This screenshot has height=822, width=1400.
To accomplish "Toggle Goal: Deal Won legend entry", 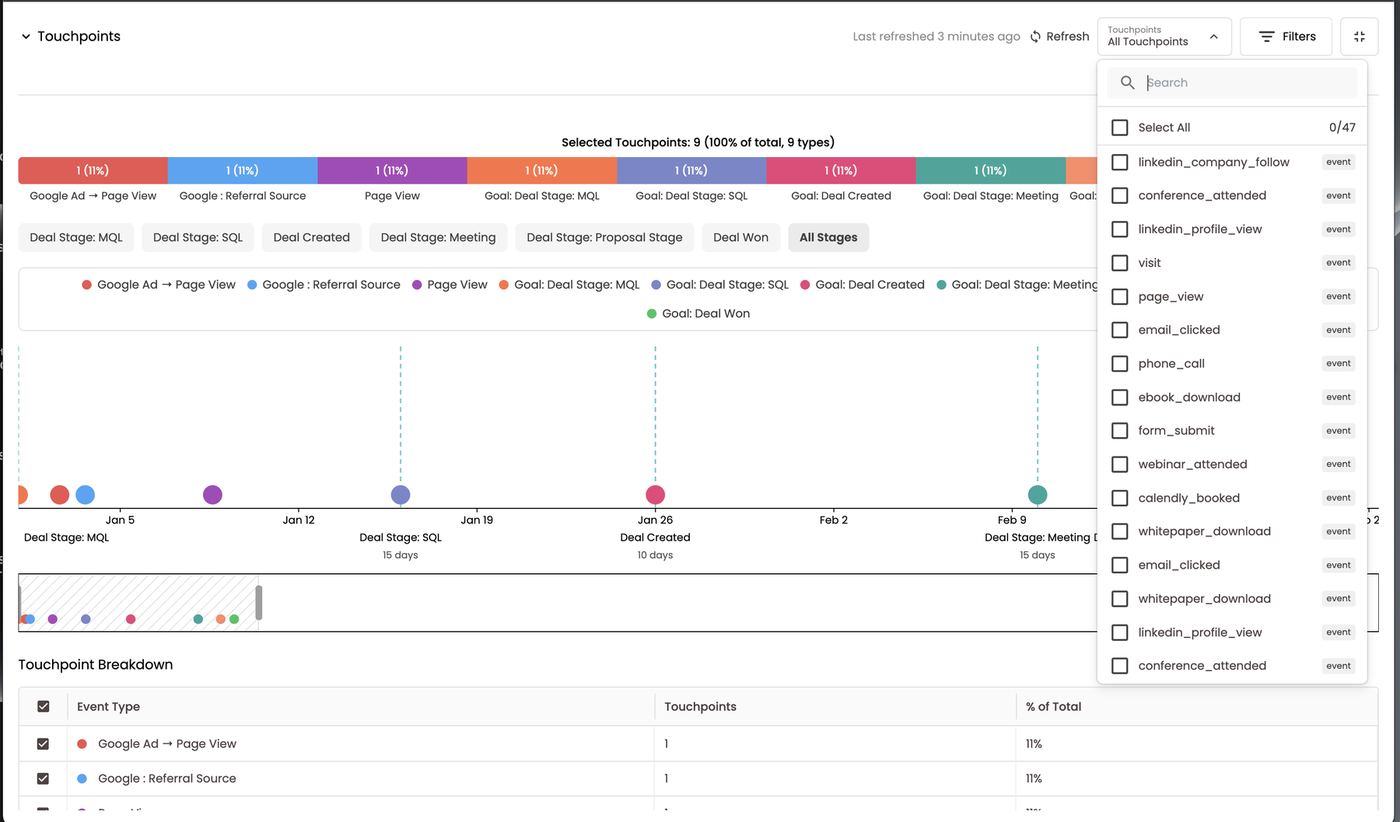I will click(698, 314).
